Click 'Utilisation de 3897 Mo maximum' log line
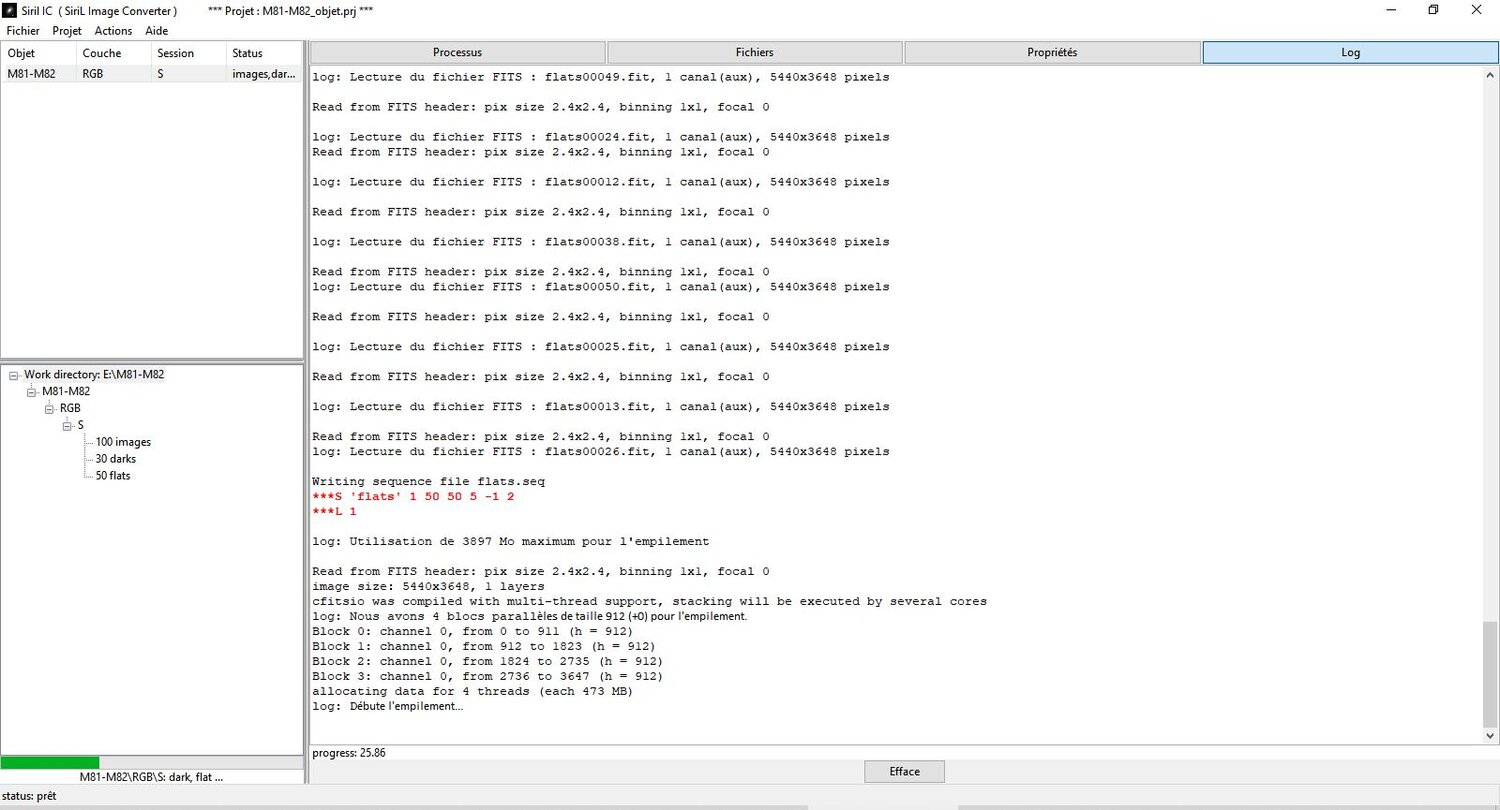The height and width of the screenshot is (810, 1500). point(510,542)
